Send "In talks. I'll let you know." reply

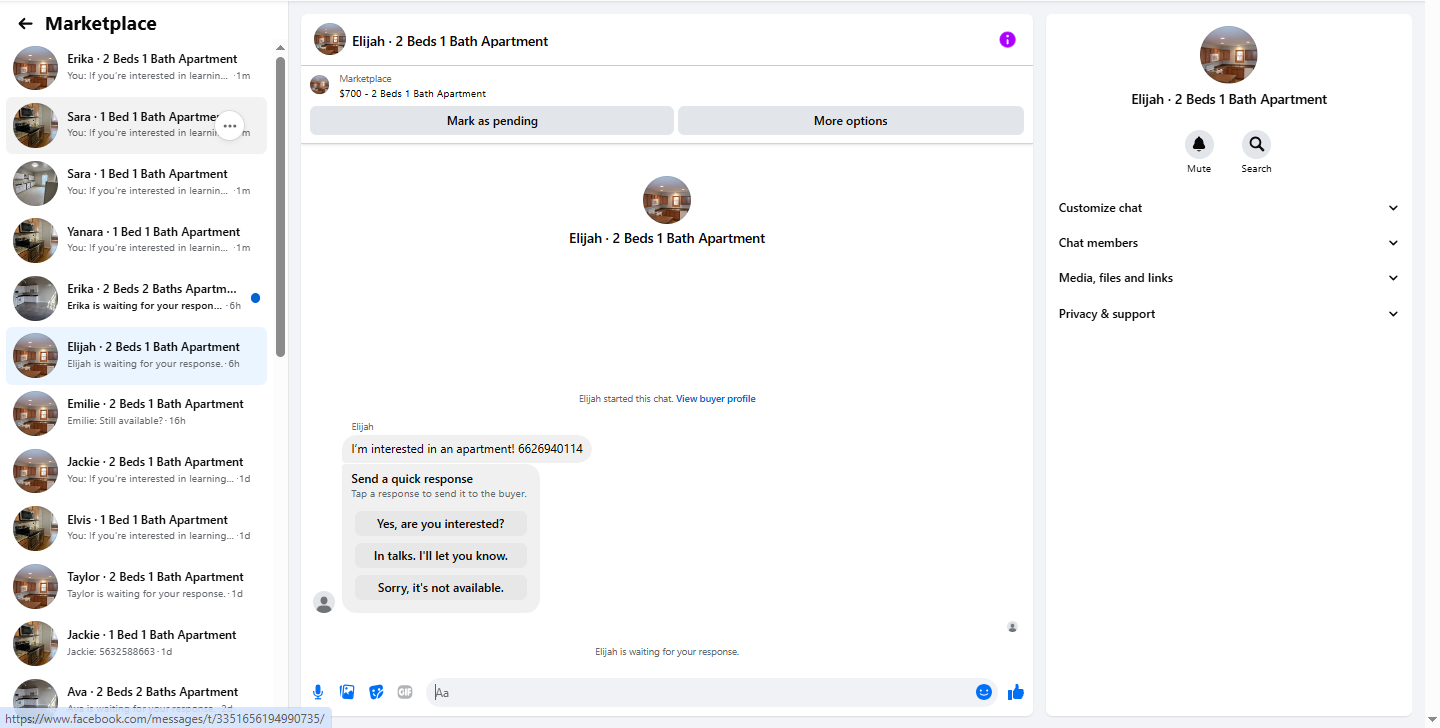point(441,556)
